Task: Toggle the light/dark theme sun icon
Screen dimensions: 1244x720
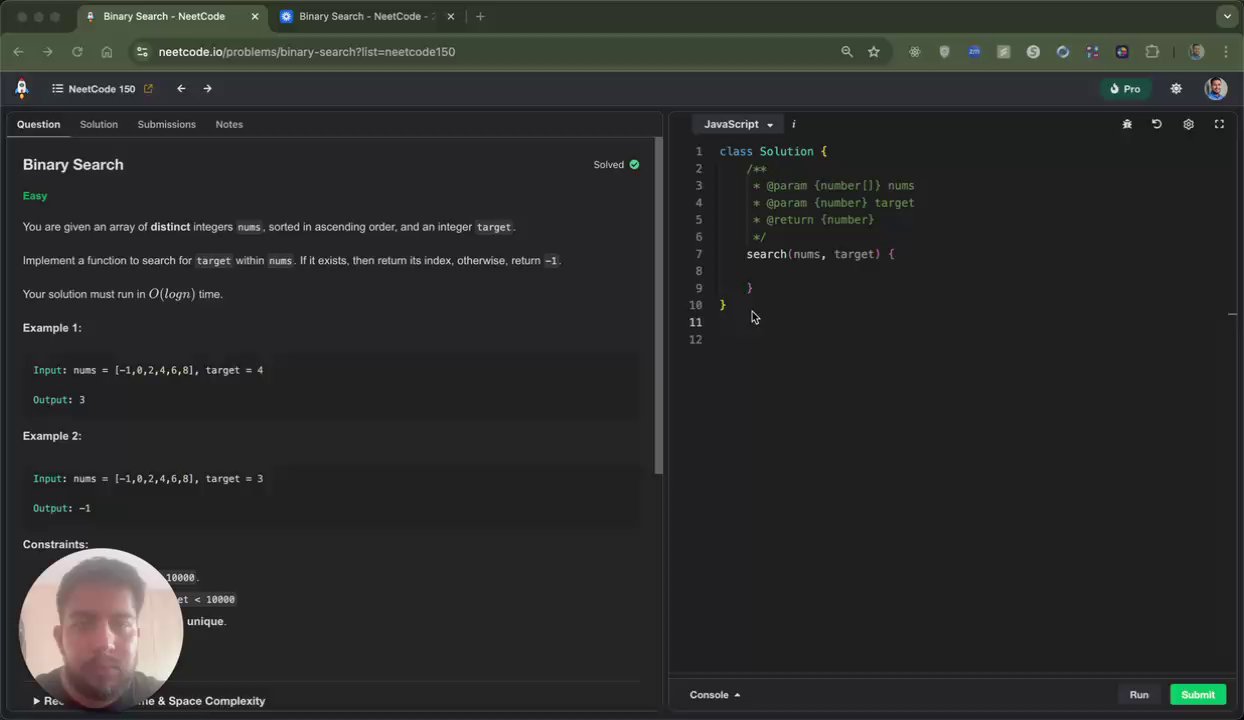Action: (x=1176, y=89)
